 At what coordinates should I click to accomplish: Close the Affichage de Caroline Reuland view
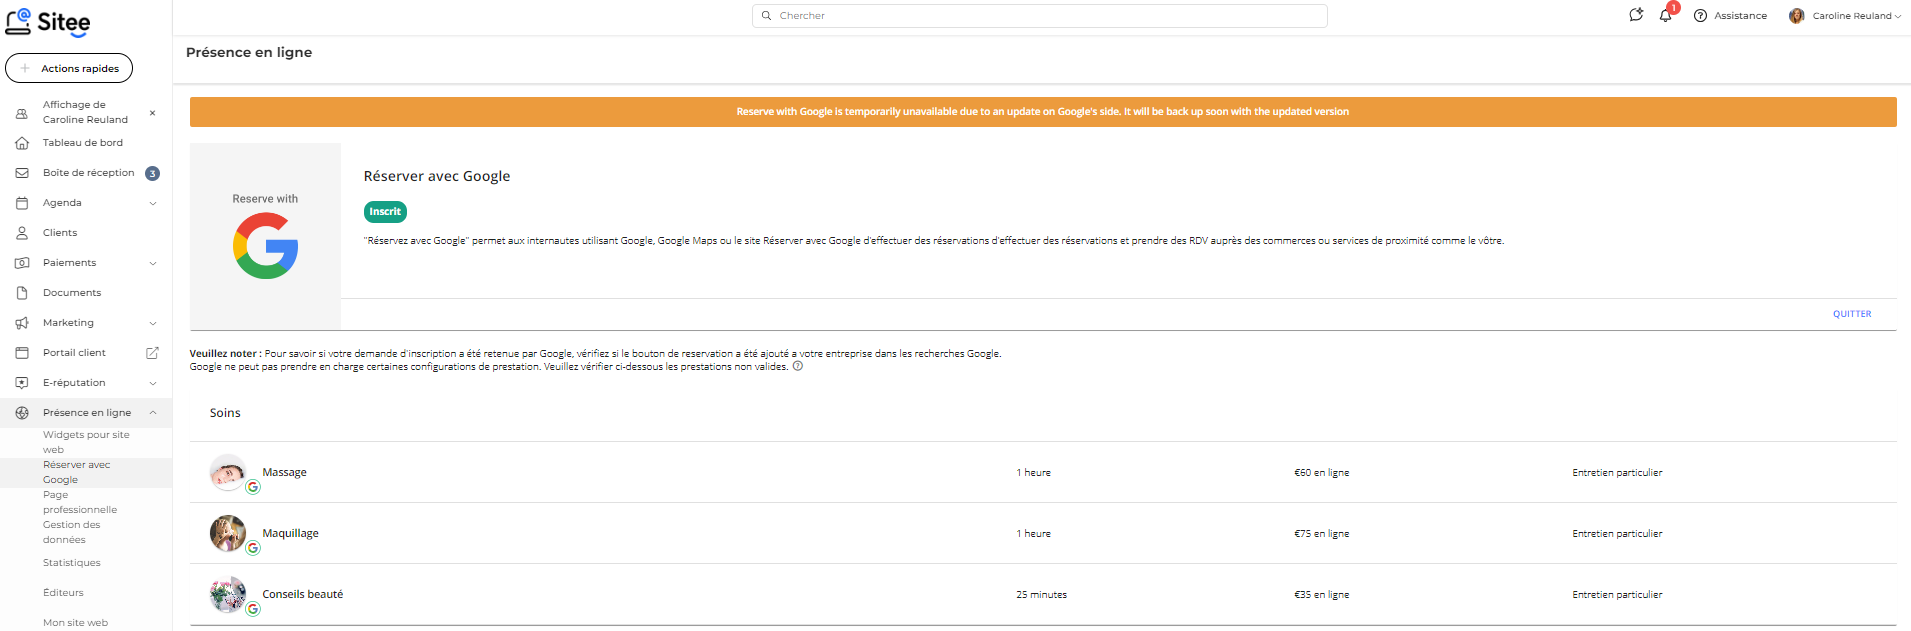click(x=152, y=113)
